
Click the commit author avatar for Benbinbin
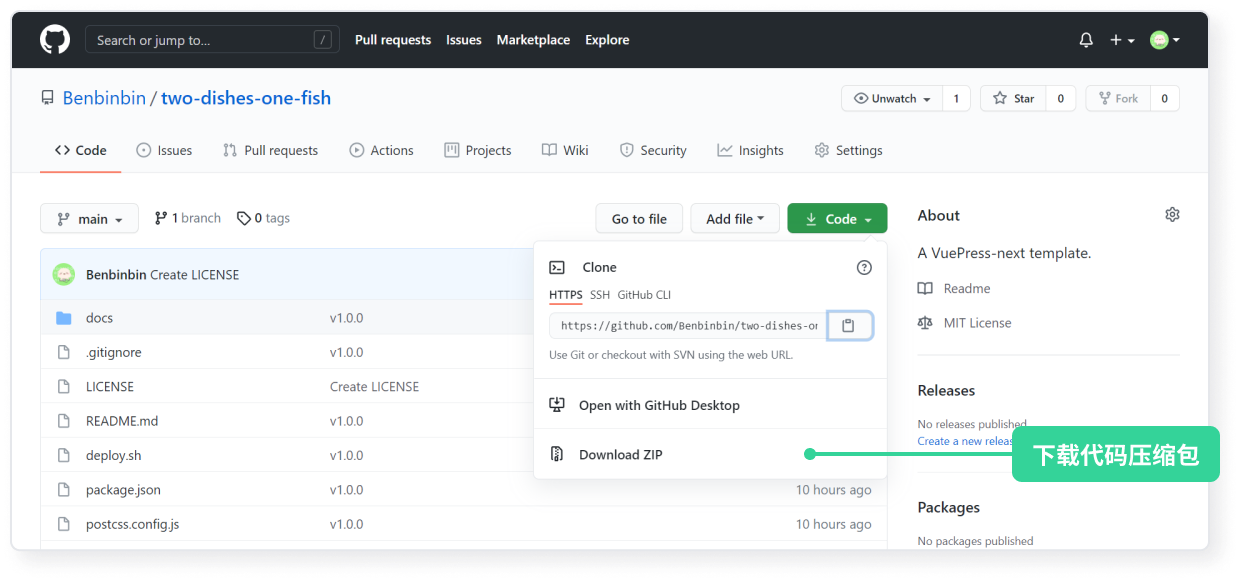(64, 274)
